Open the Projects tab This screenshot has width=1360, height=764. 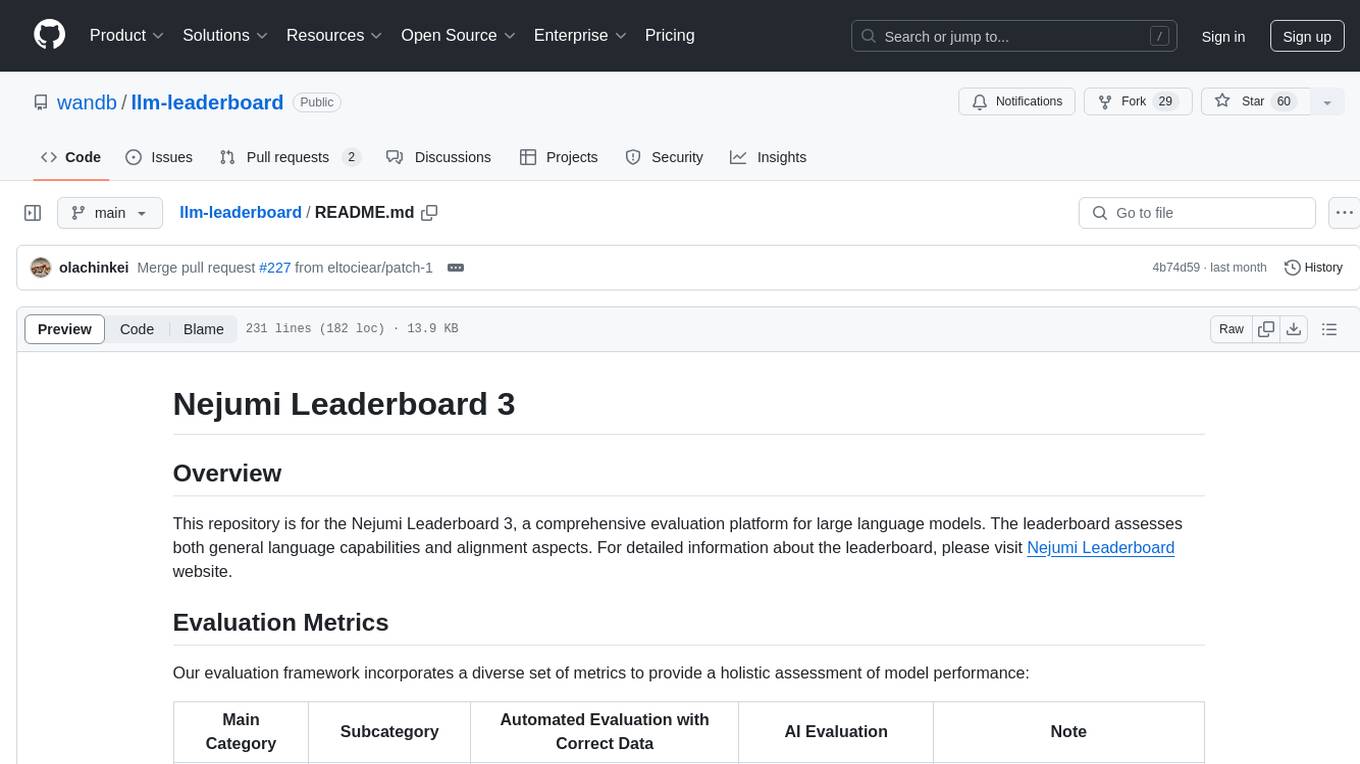pos(559,157)
